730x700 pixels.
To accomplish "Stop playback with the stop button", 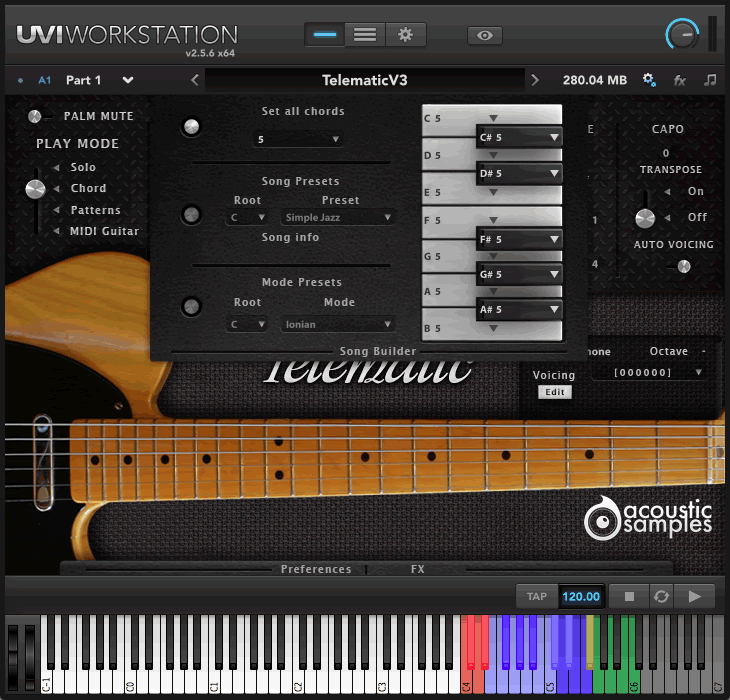I will (629, 596).
